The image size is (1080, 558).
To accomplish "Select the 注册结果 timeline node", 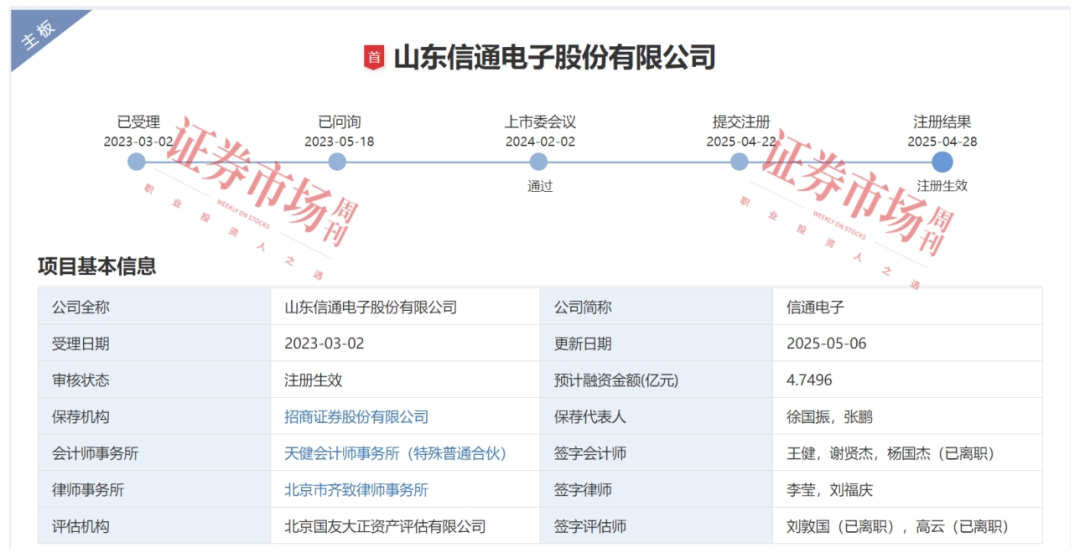I will (942, 162).
